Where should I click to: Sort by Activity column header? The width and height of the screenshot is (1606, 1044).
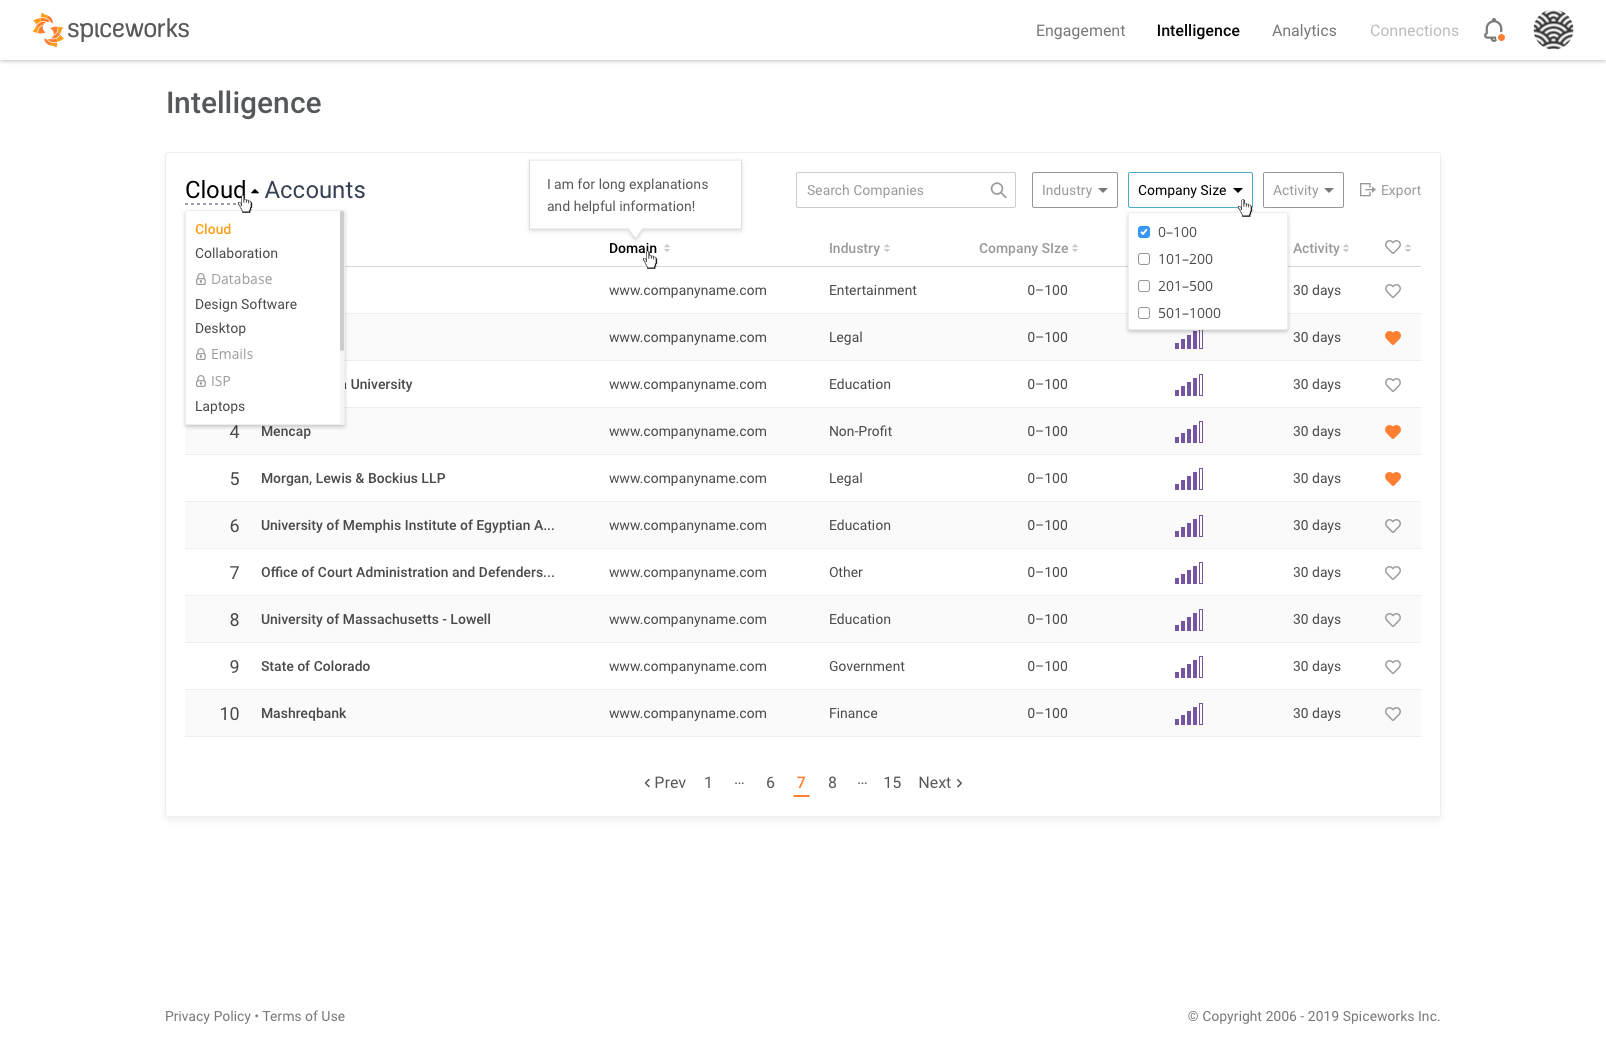(x=1321, y=248)
